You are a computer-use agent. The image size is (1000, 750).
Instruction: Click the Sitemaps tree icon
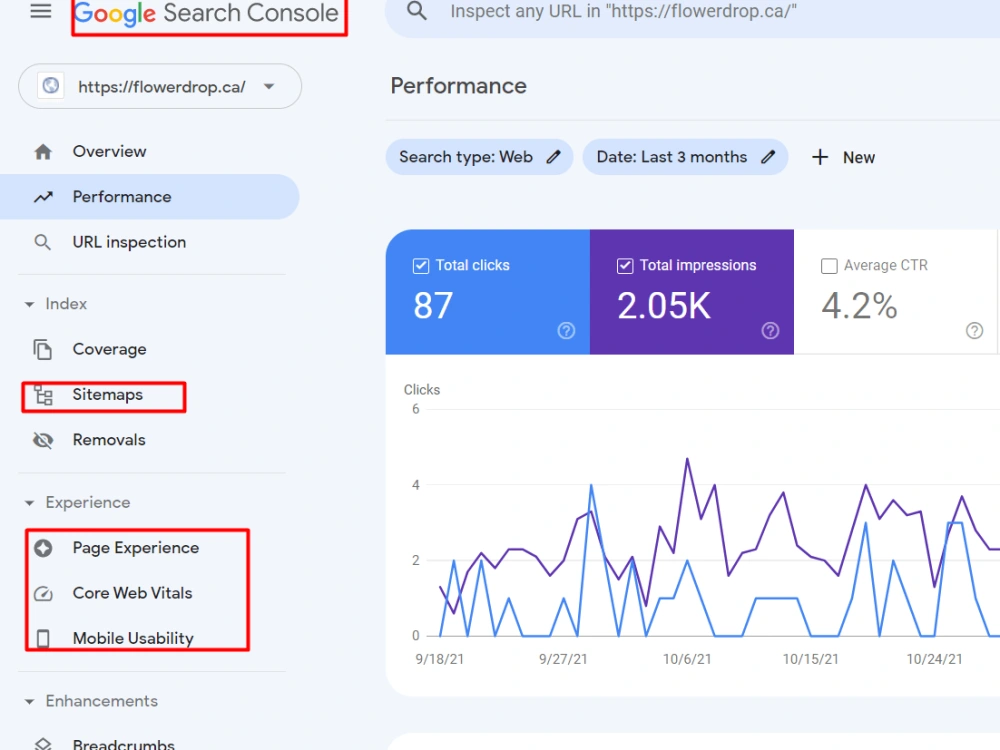pos(43,395)
